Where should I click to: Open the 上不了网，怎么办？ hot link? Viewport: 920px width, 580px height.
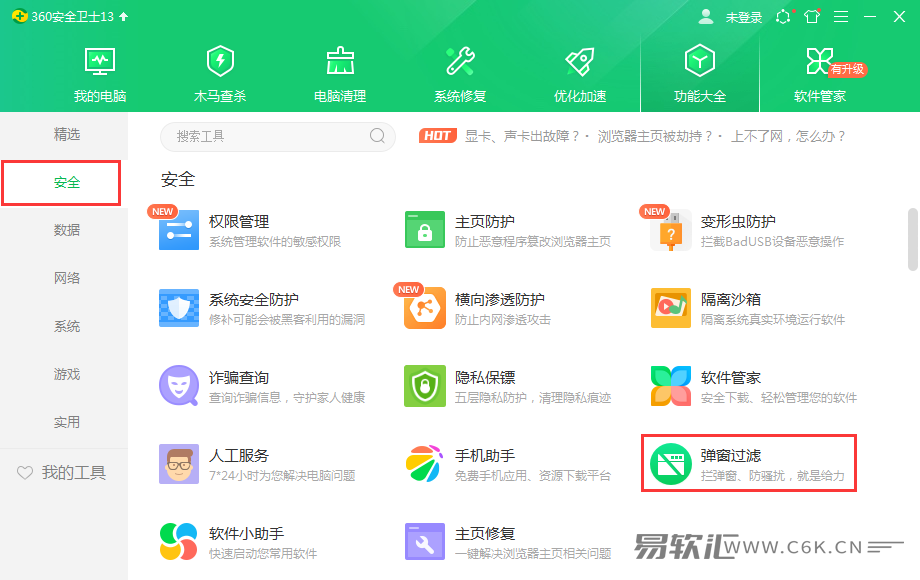pos(787,136)
